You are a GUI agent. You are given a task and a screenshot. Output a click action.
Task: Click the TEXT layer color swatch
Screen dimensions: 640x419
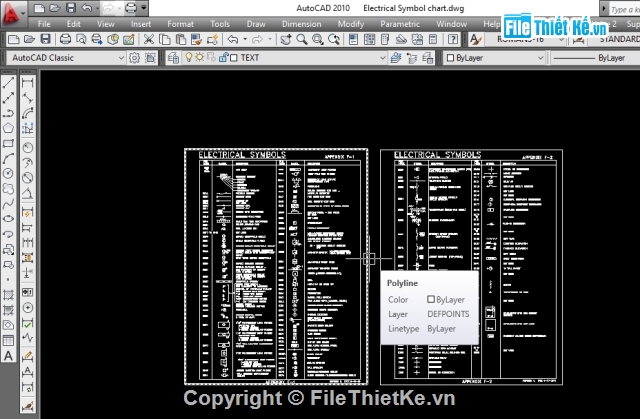234,58
